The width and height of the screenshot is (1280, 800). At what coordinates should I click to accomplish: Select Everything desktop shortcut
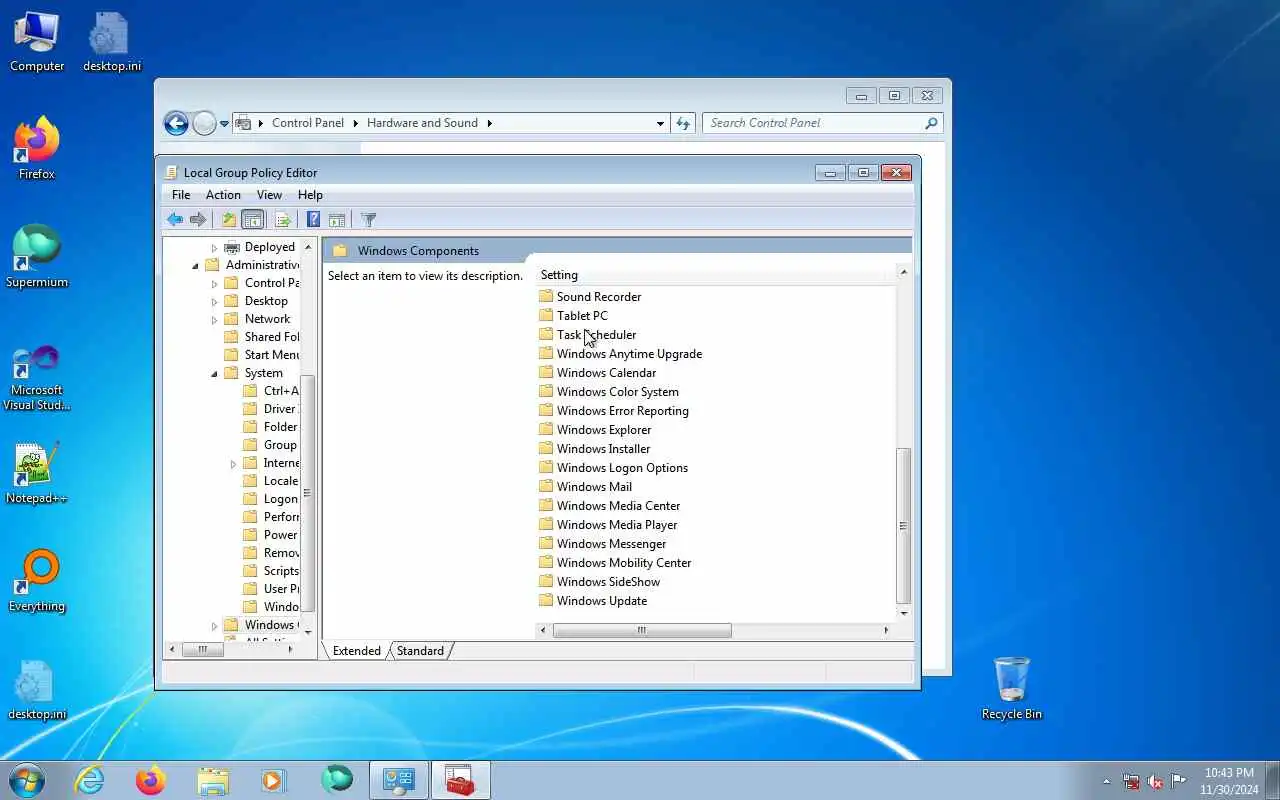pyautogui.click(x=37, y=582)
